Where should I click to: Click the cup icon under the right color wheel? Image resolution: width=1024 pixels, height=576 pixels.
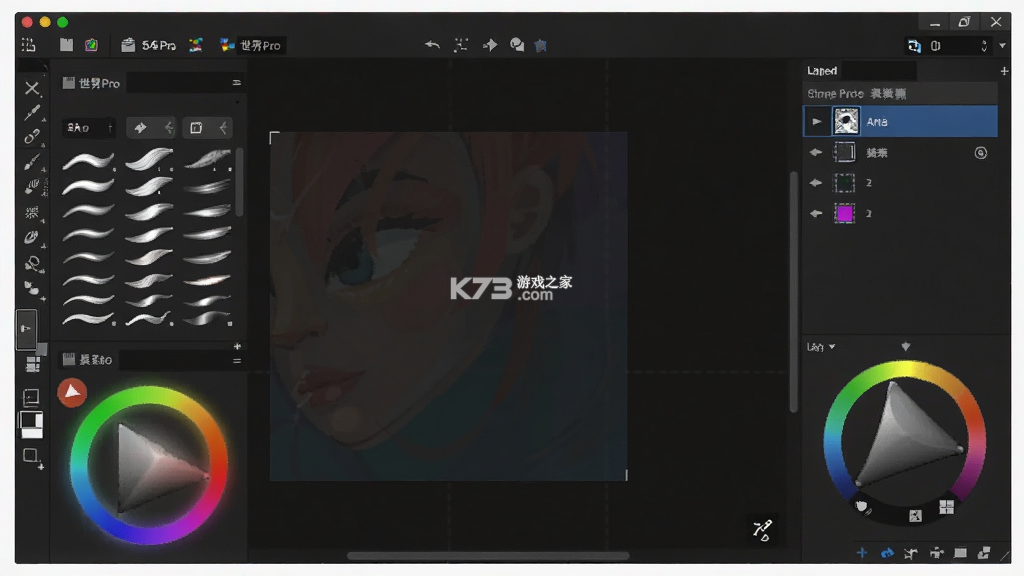862,507
